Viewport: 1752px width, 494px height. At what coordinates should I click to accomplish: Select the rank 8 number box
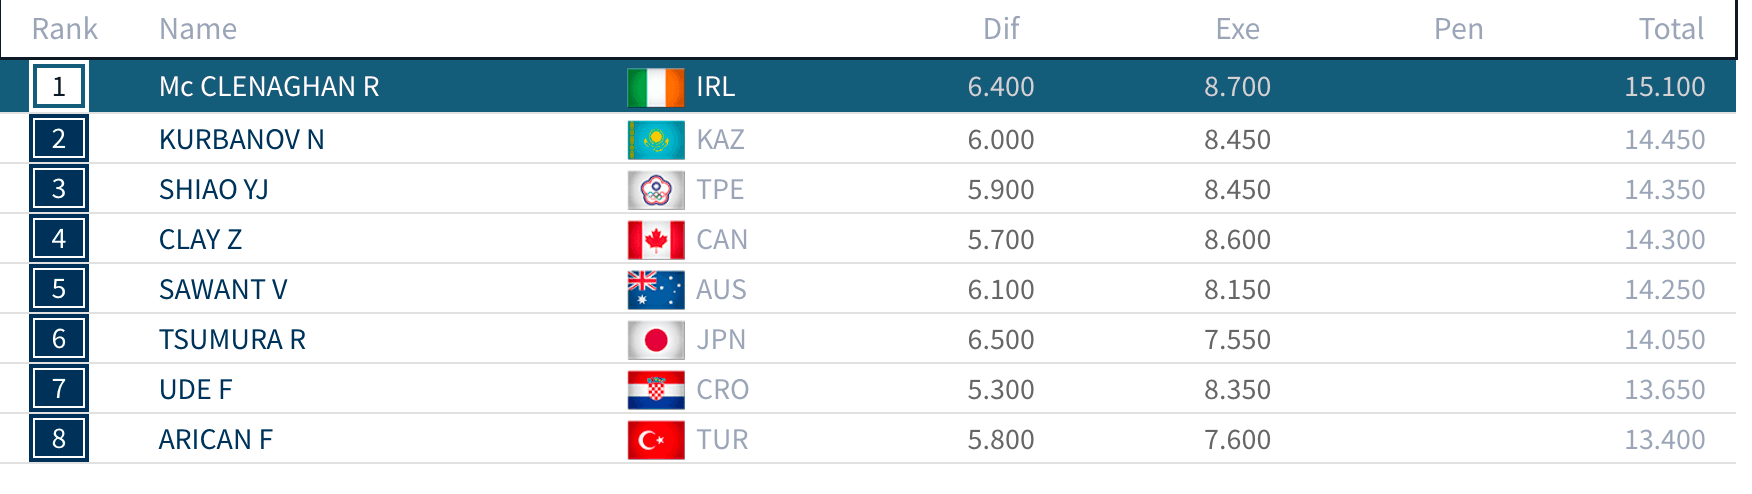pos(59,439)
